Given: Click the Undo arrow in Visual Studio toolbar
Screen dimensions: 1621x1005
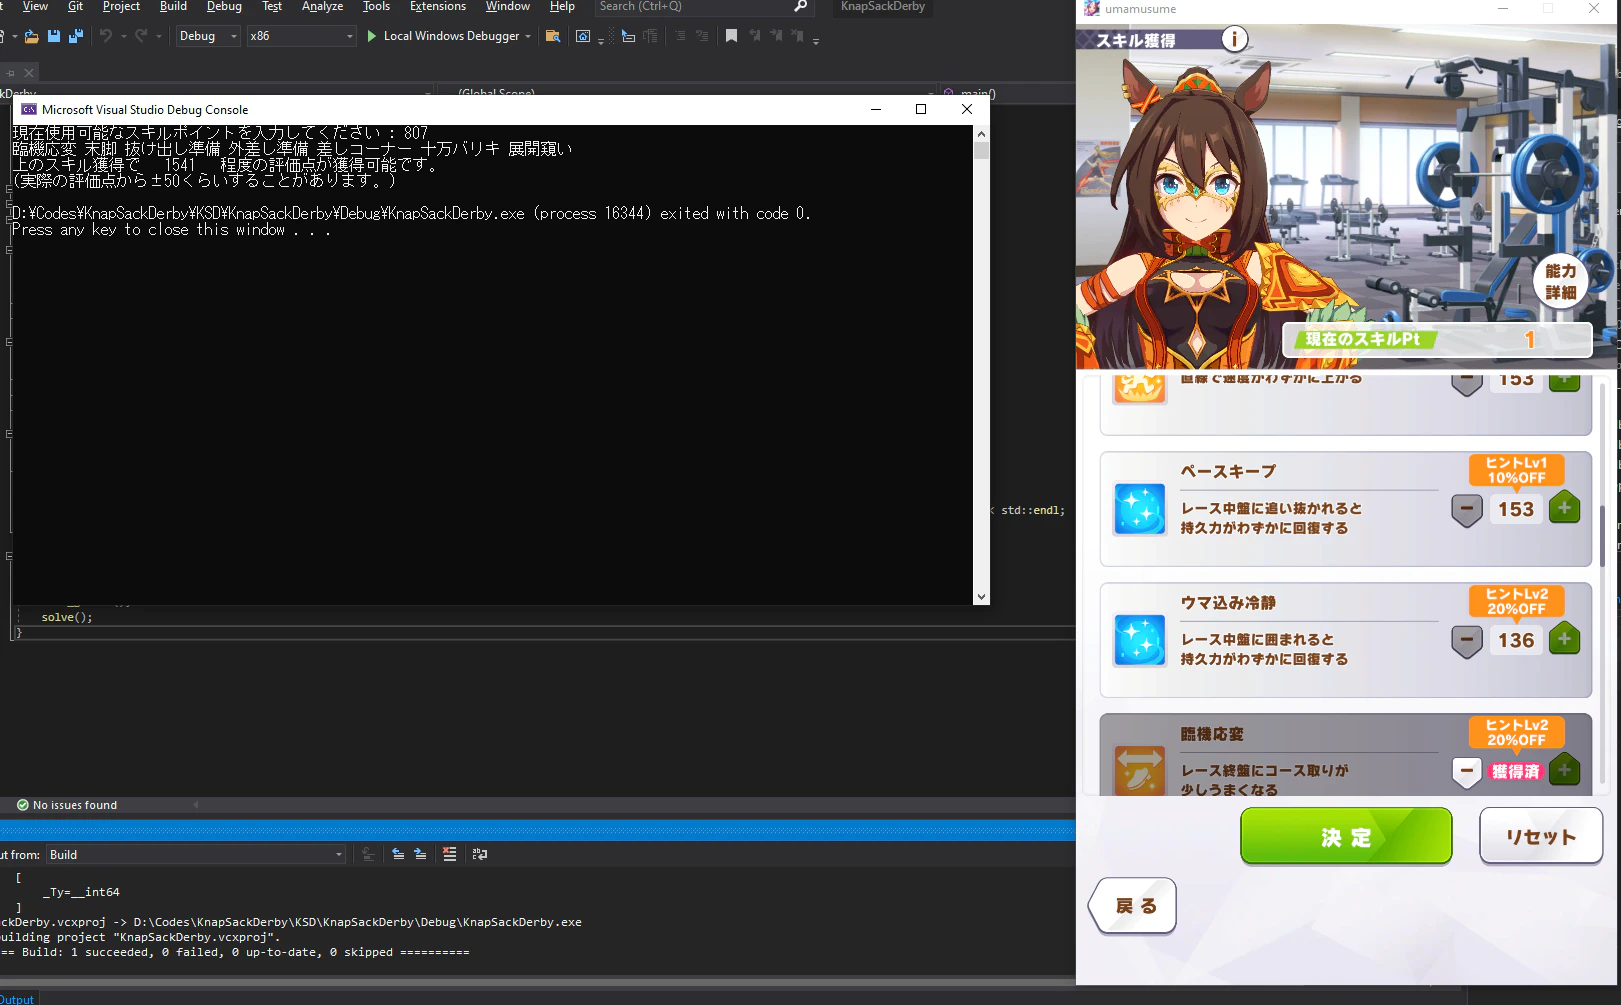Looking at the screenshot, I should click(106, 36).
